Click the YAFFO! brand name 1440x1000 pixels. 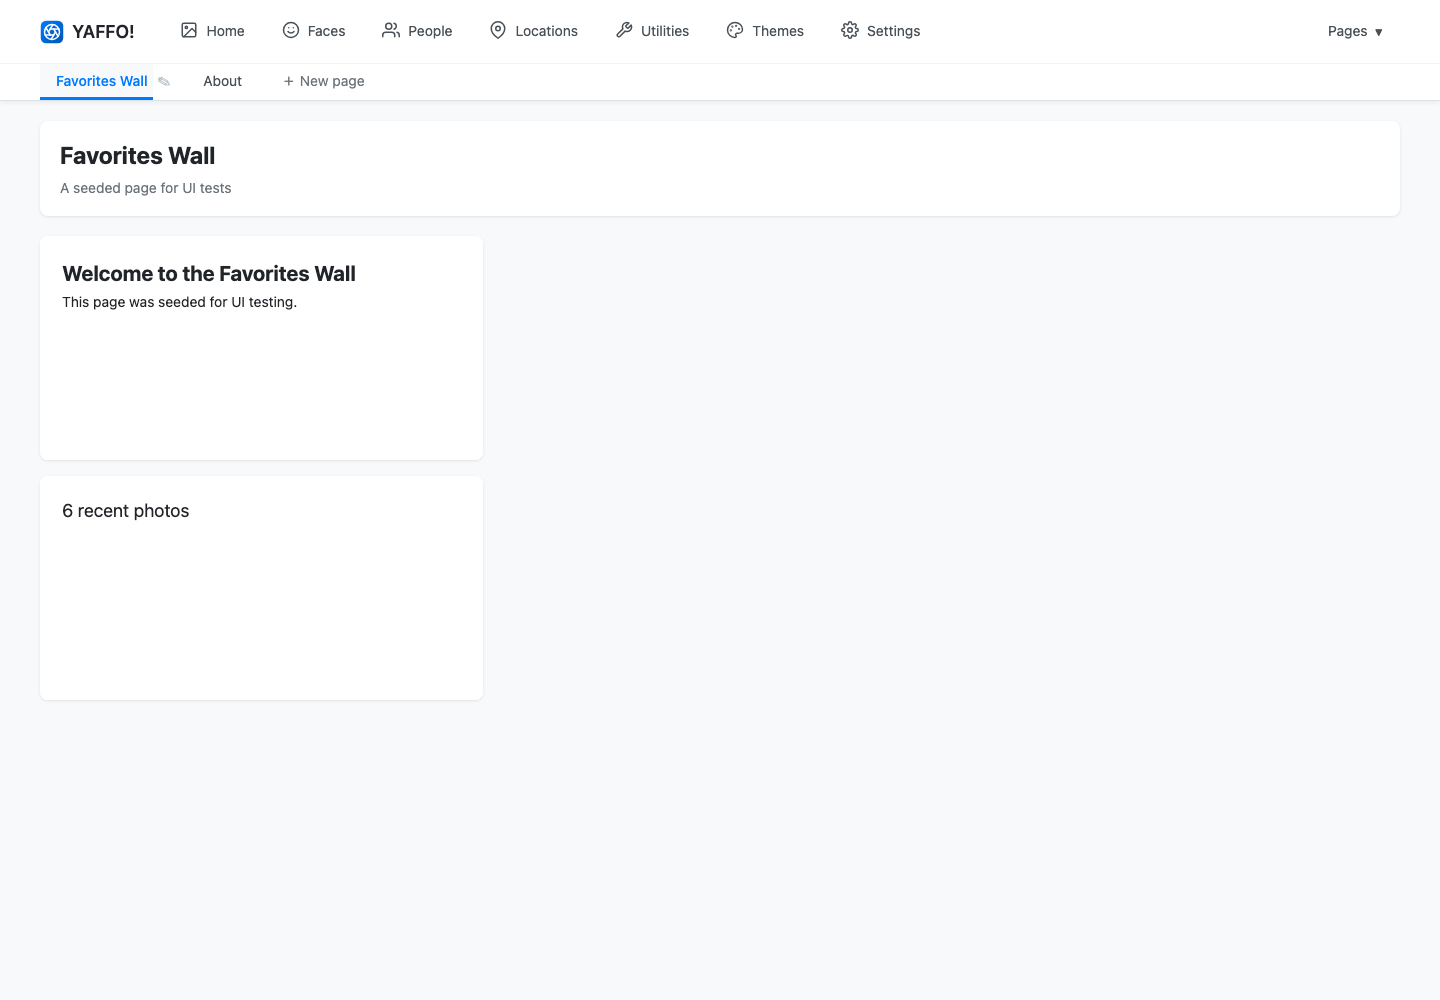point(103,32)
